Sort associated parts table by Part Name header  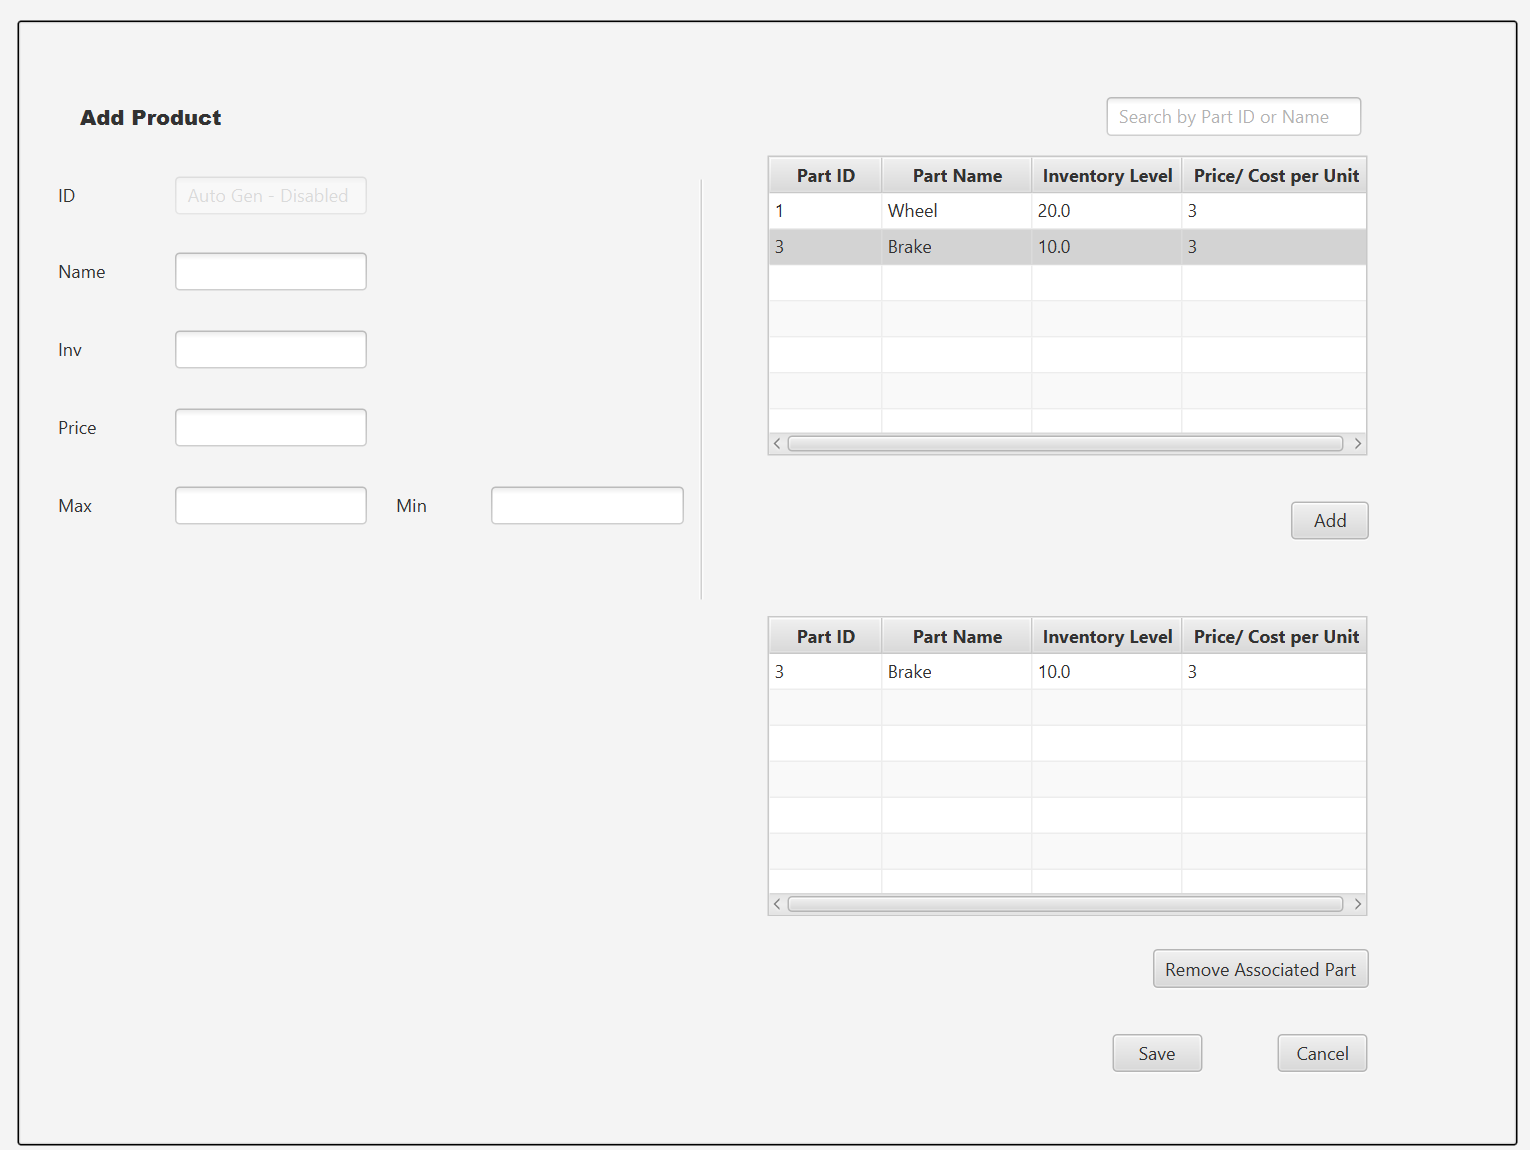[957, 637]
